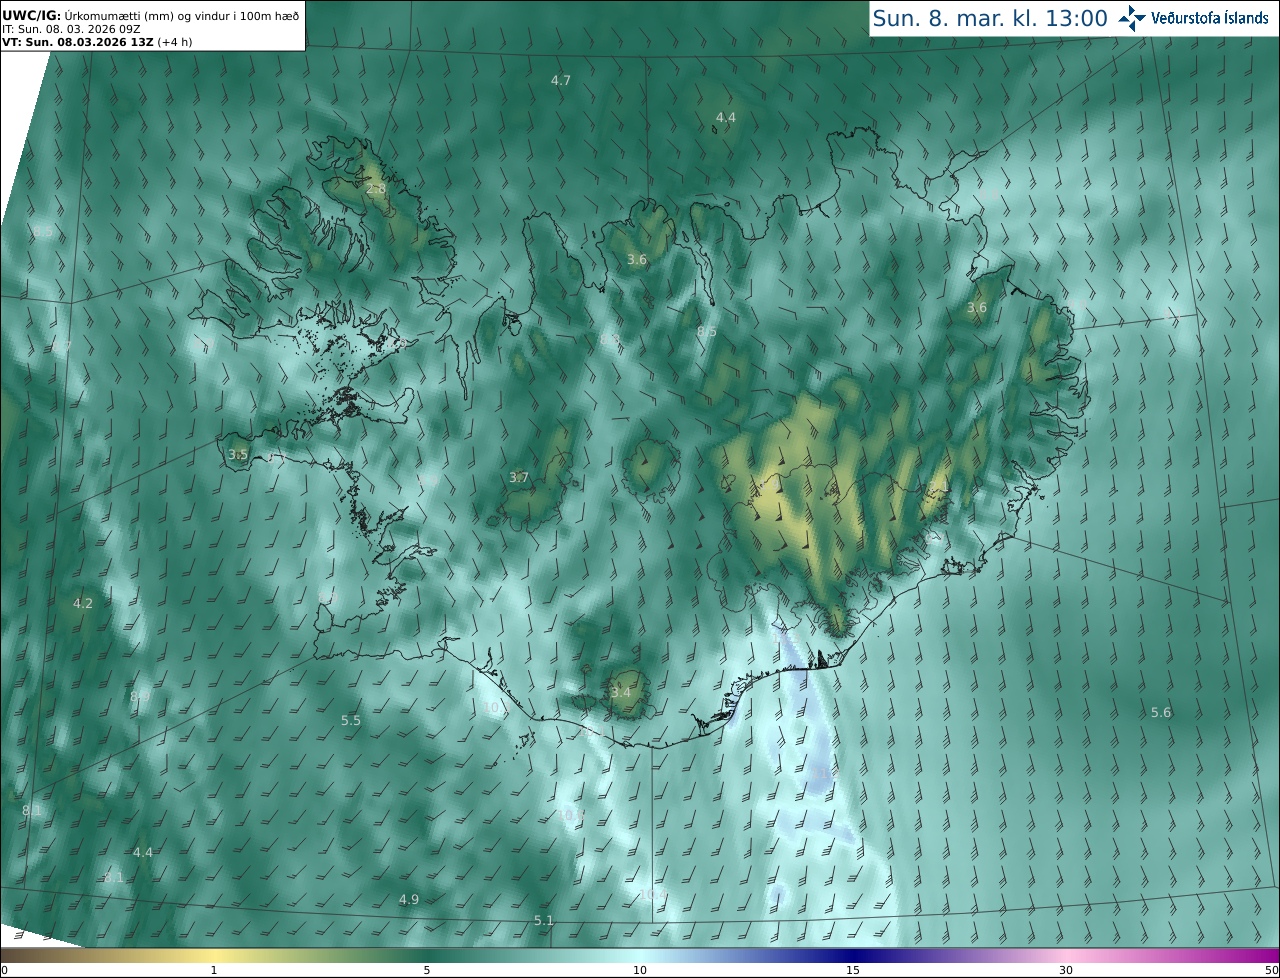Click the '15' tick label on colour scale
This screenshot has height=978, width=1280.
tap(853, 970)
